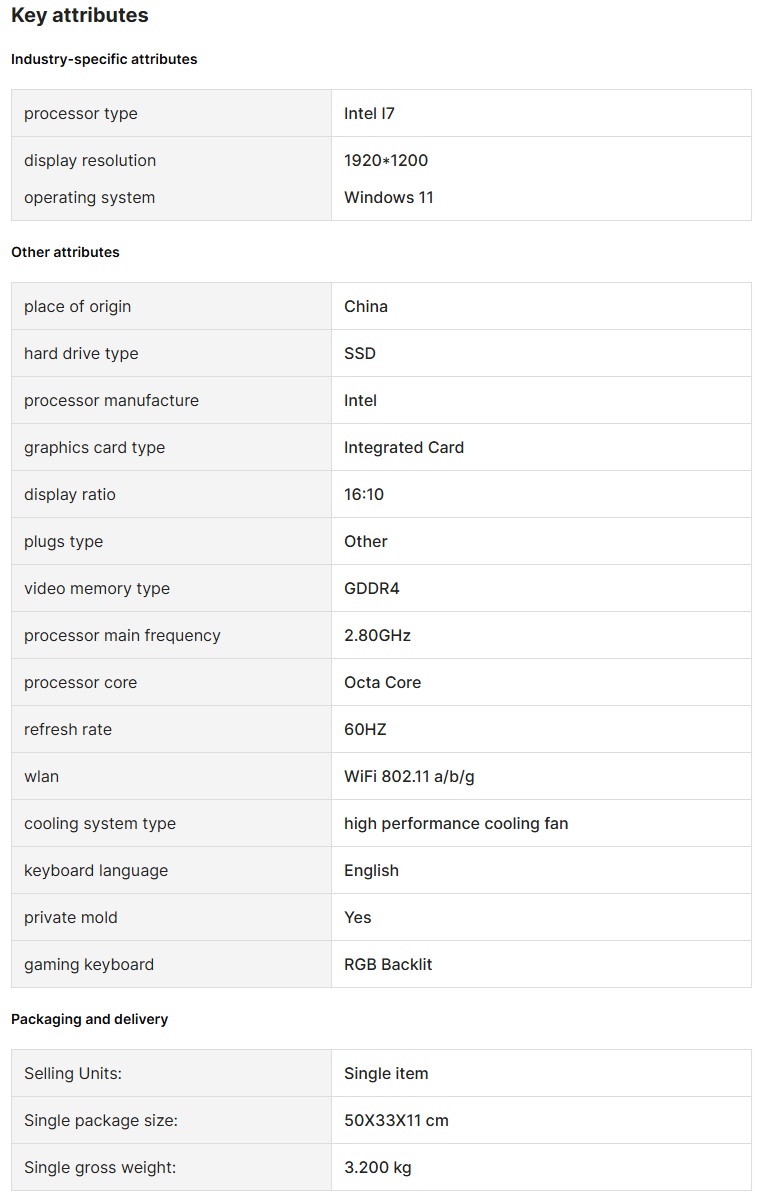Click the RGB Backlit gaming keyboard value

[x=388, y=964]
